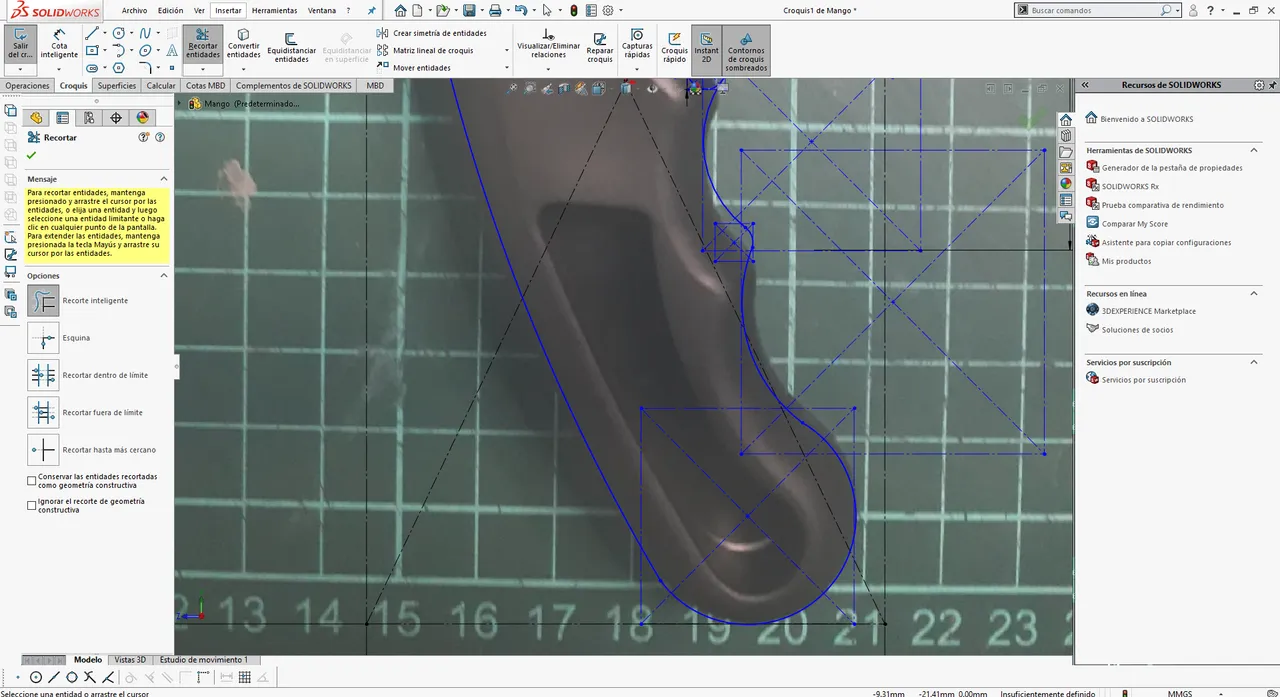Image resolution: width=1280 pixels, height=697 pixels.
Task: Select Recortar fuera de límite option
Action: point(43,412)
